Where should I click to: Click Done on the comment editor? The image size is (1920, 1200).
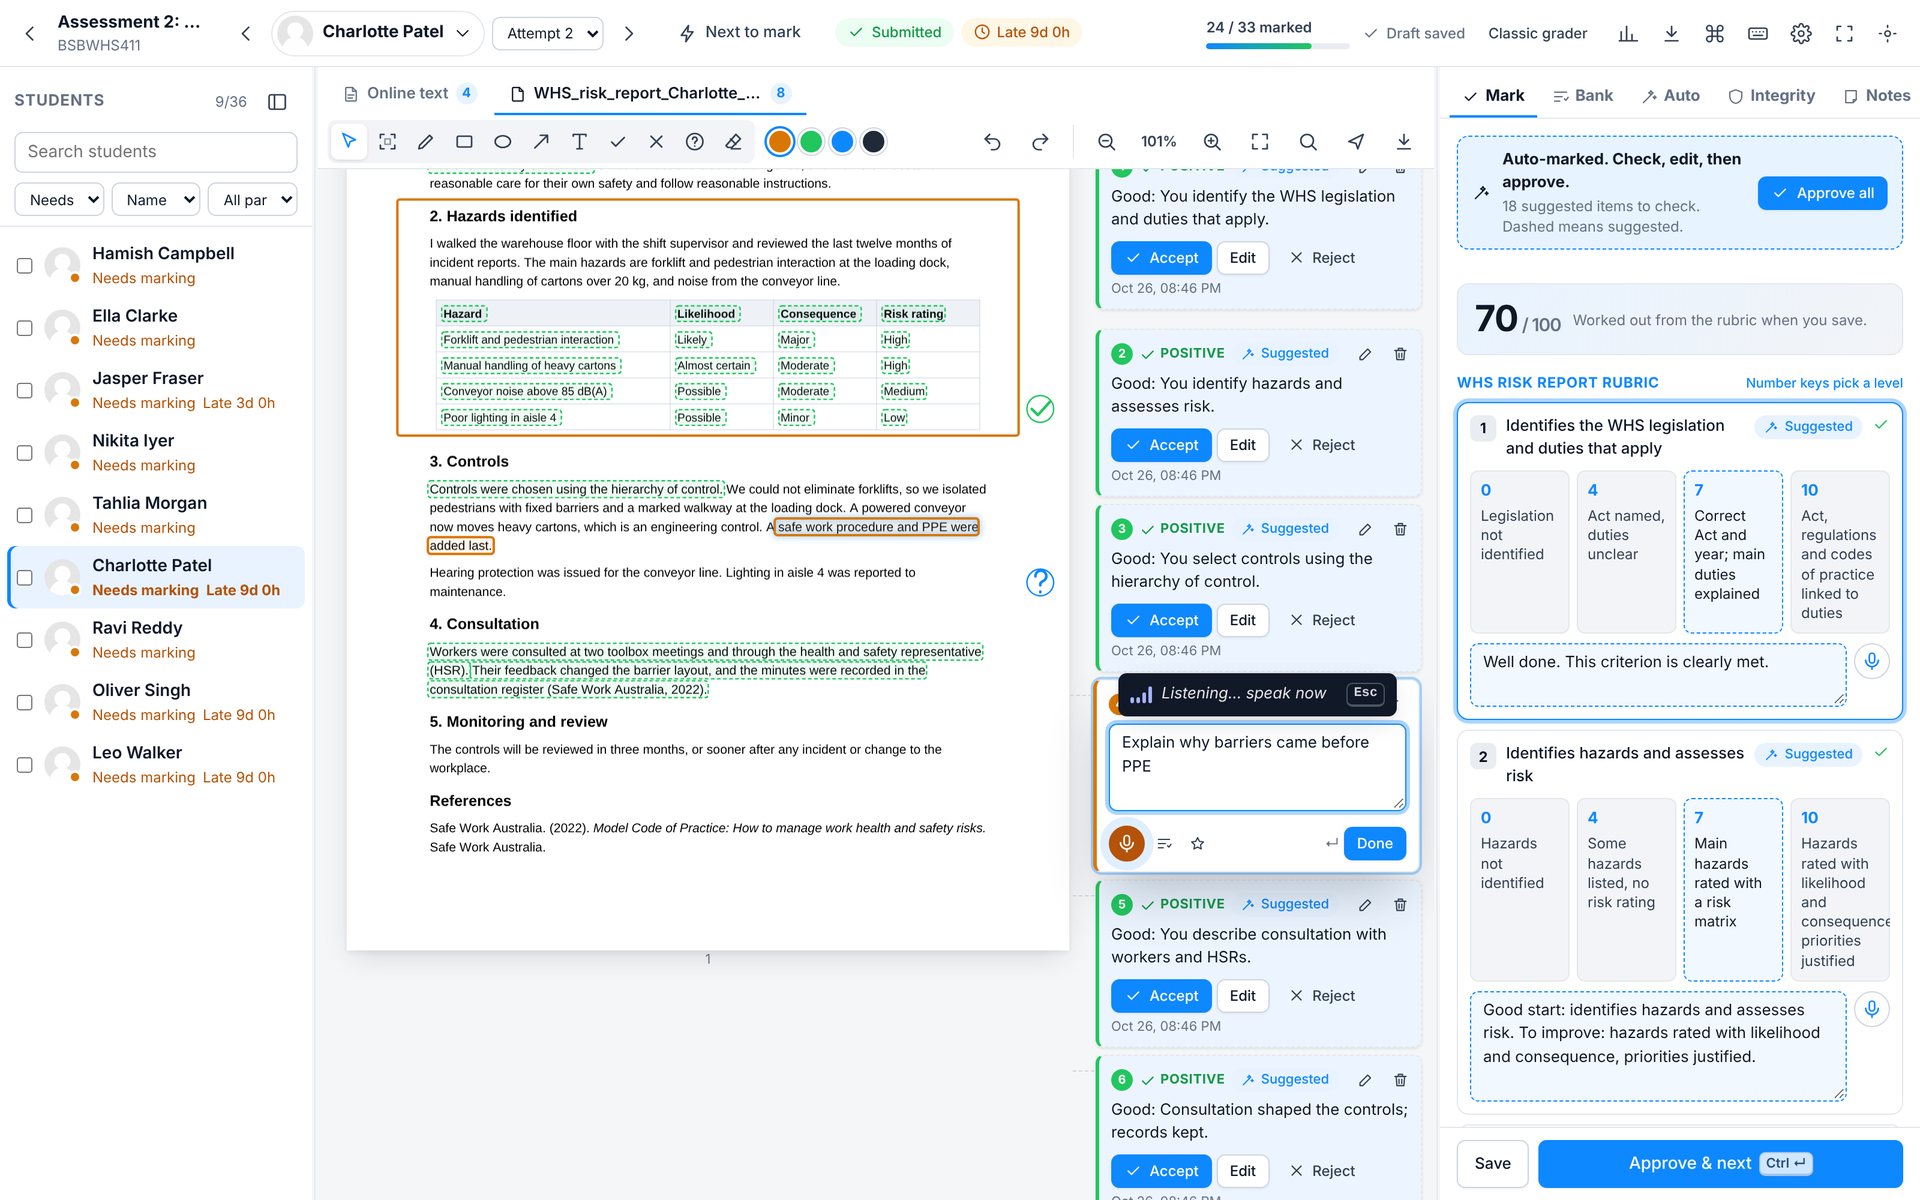pyautogui.click(x=1374, y=843)
